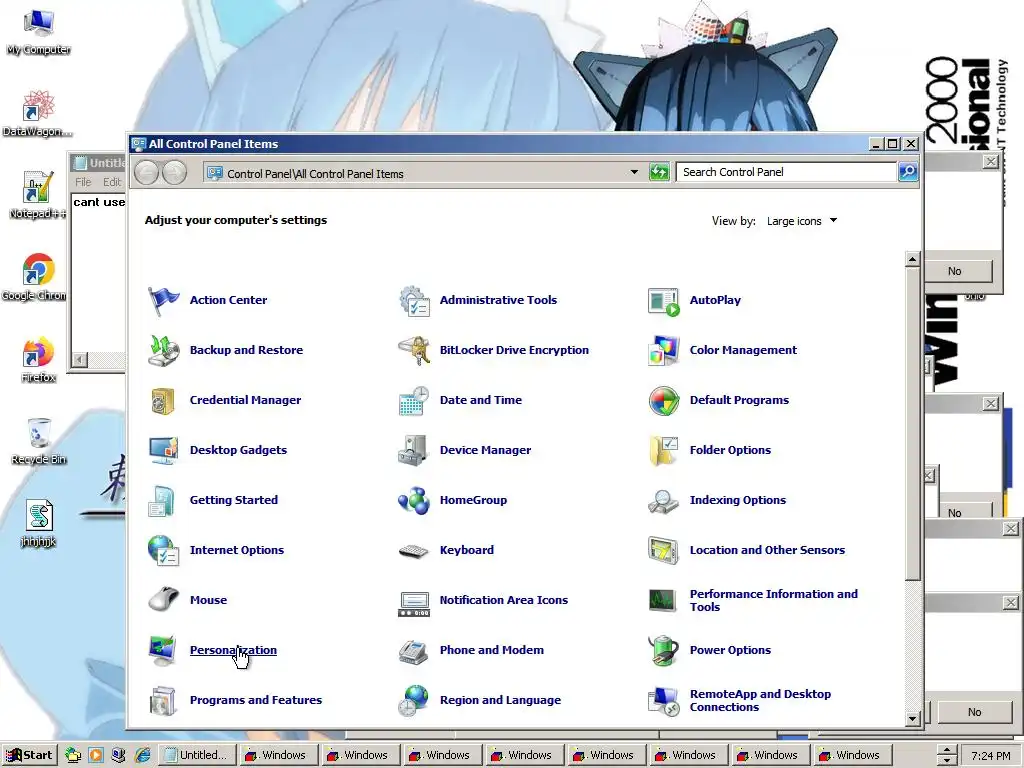Open the Indexing Options icon
1024x768 pixels.
point(664,501)
